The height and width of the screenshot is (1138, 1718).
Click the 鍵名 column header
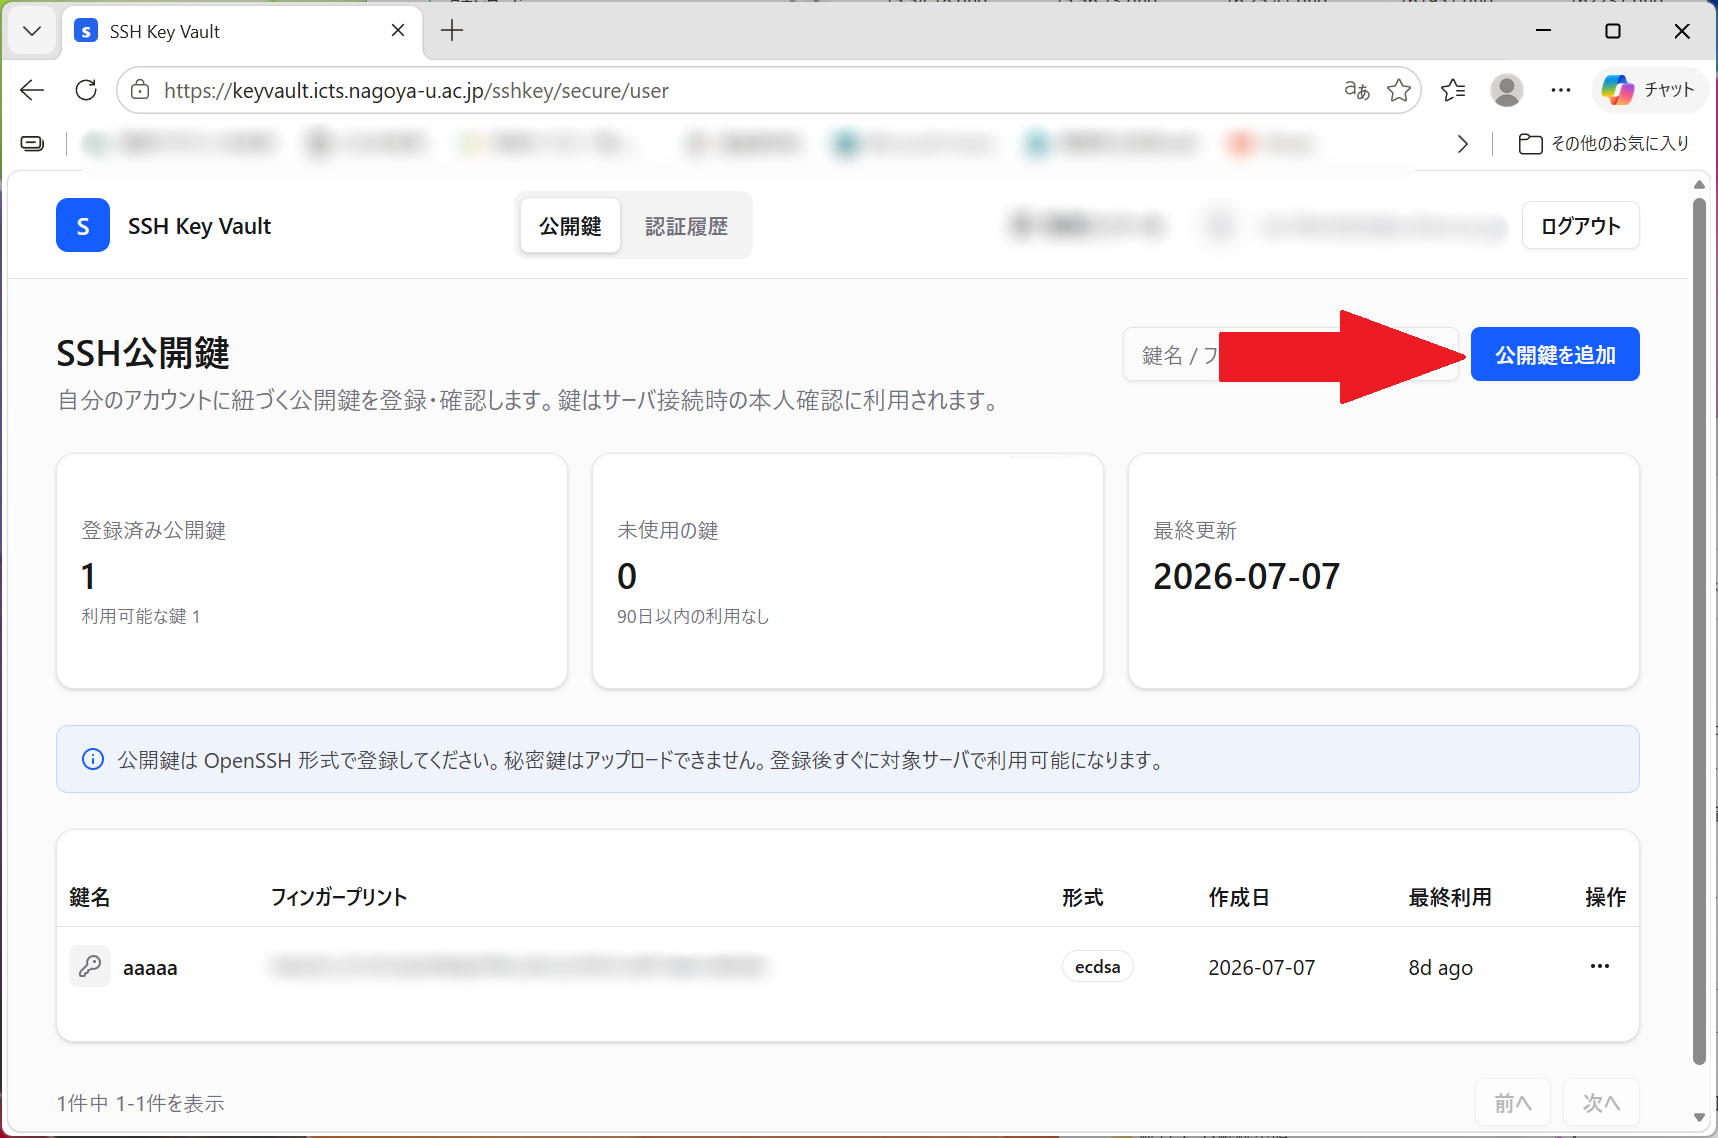pyautogui.click(x=90, y=897)
